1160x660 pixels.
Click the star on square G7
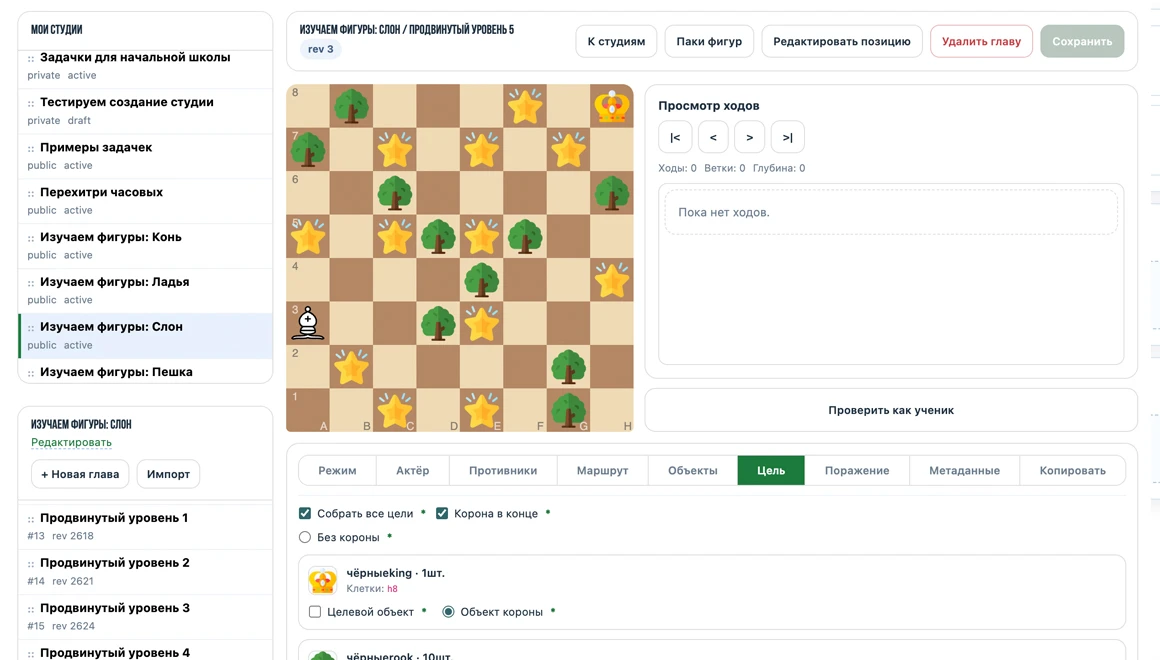568,149
